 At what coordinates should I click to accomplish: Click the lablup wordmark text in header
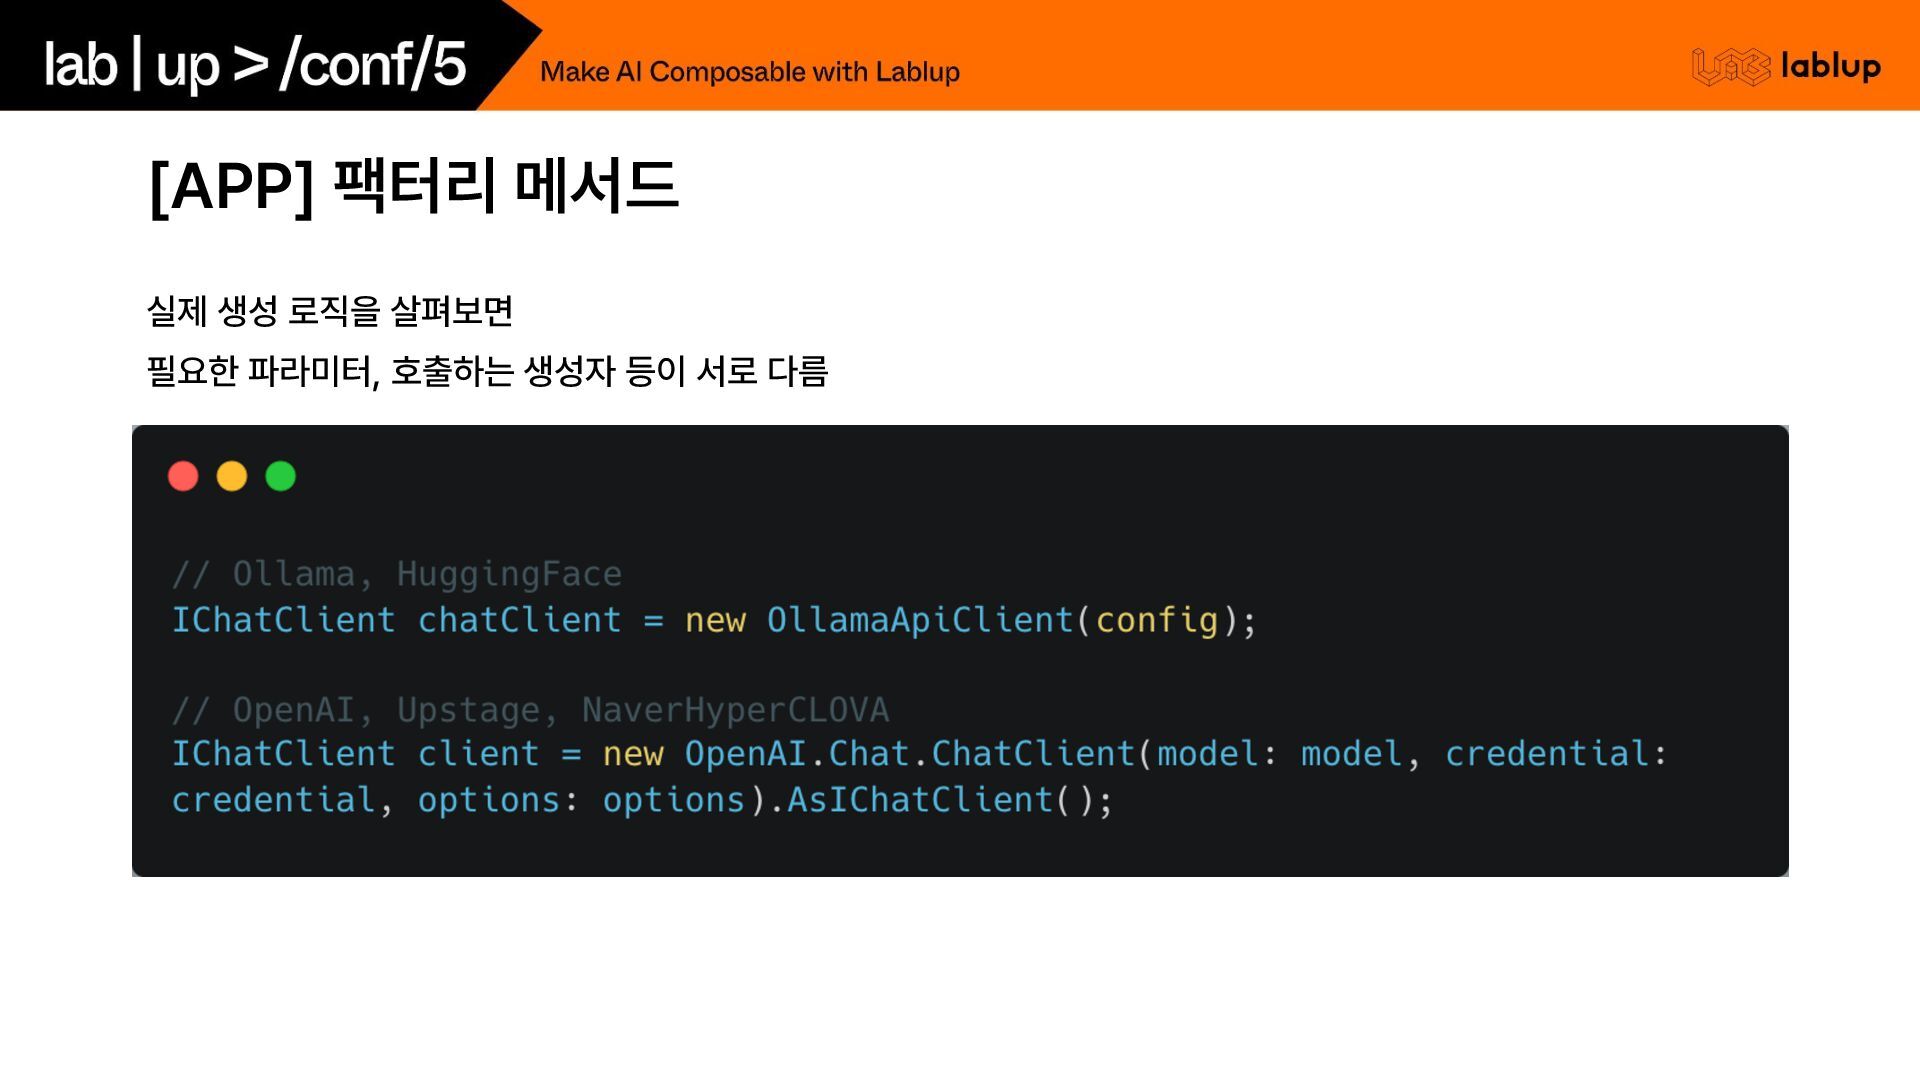[x=1830, y=66]
